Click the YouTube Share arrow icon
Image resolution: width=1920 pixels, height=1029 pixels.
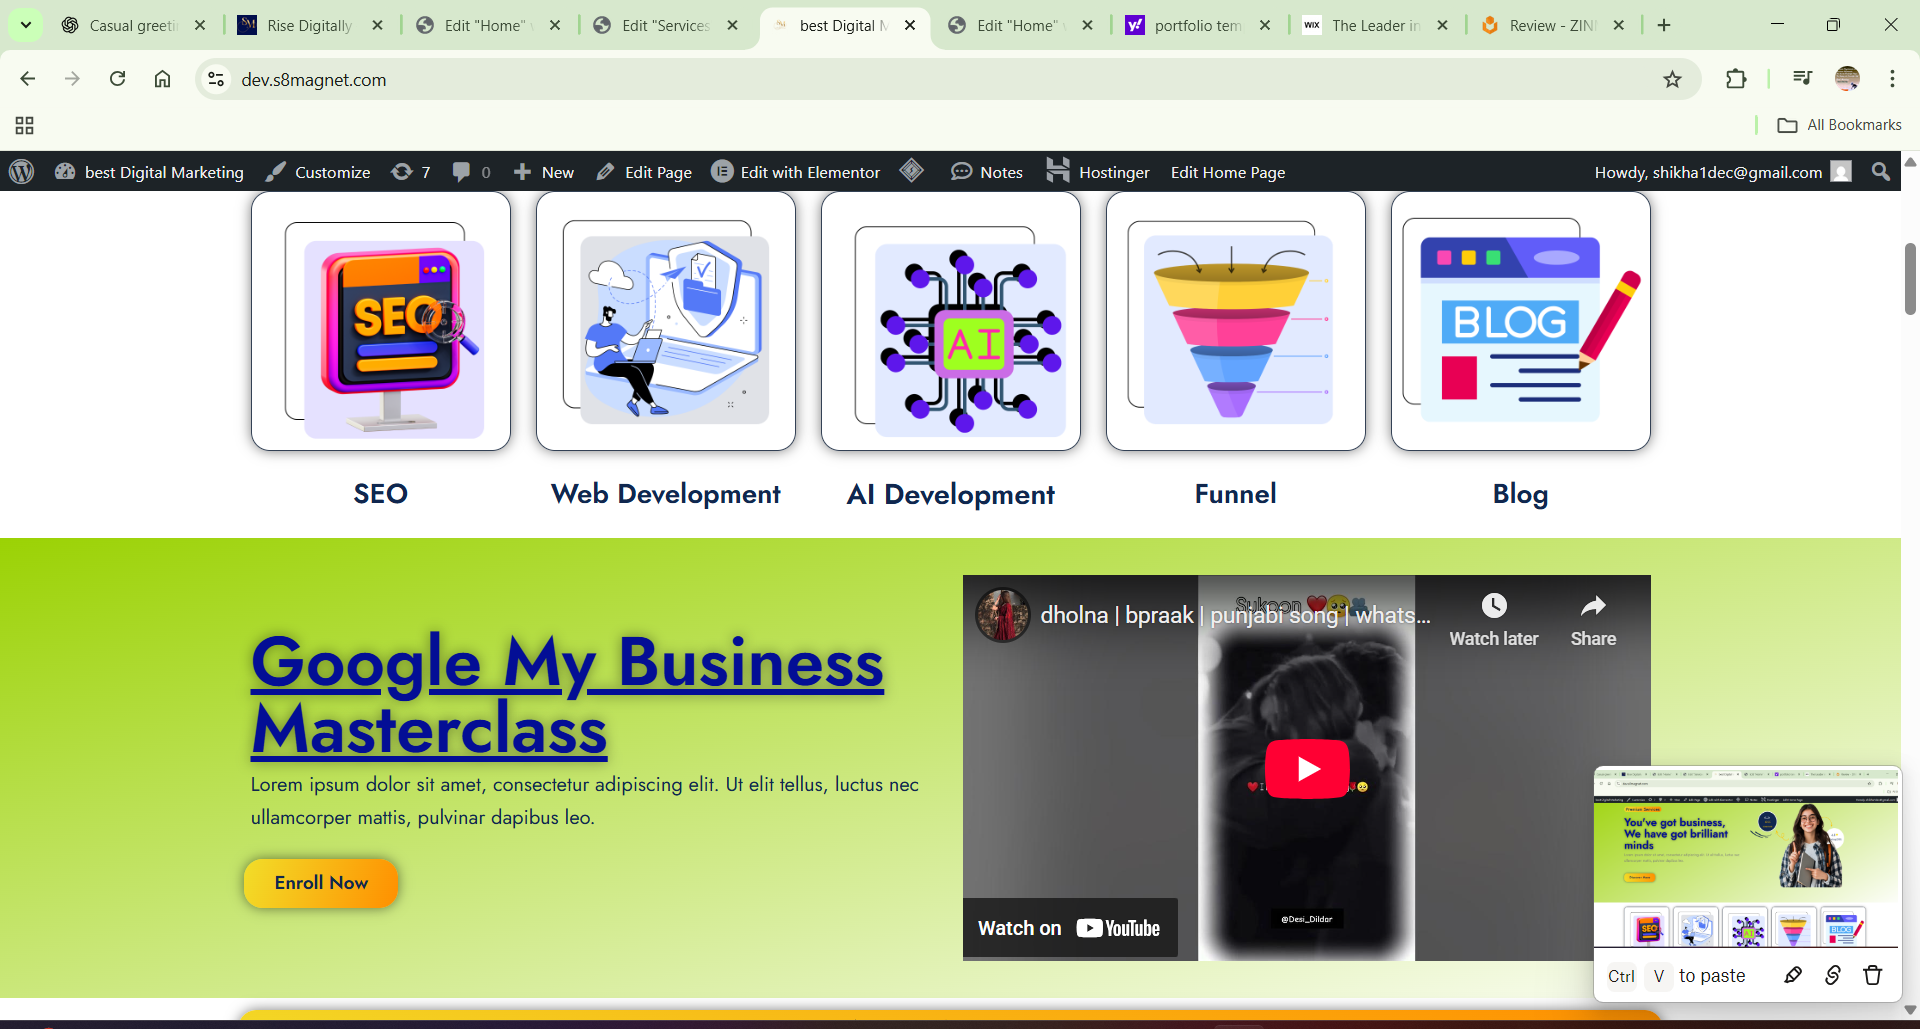point(1592,606)
